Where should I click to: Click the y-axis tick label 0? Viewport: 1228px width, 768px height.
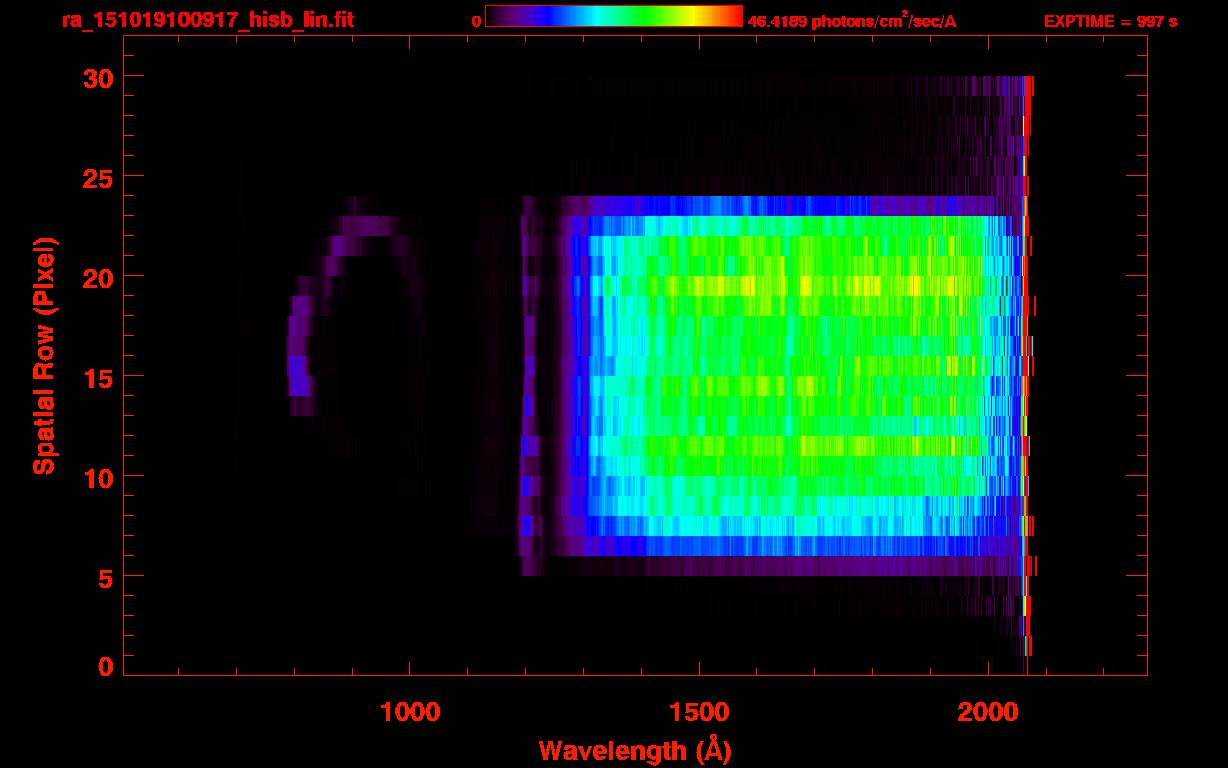tap(107, 667)
